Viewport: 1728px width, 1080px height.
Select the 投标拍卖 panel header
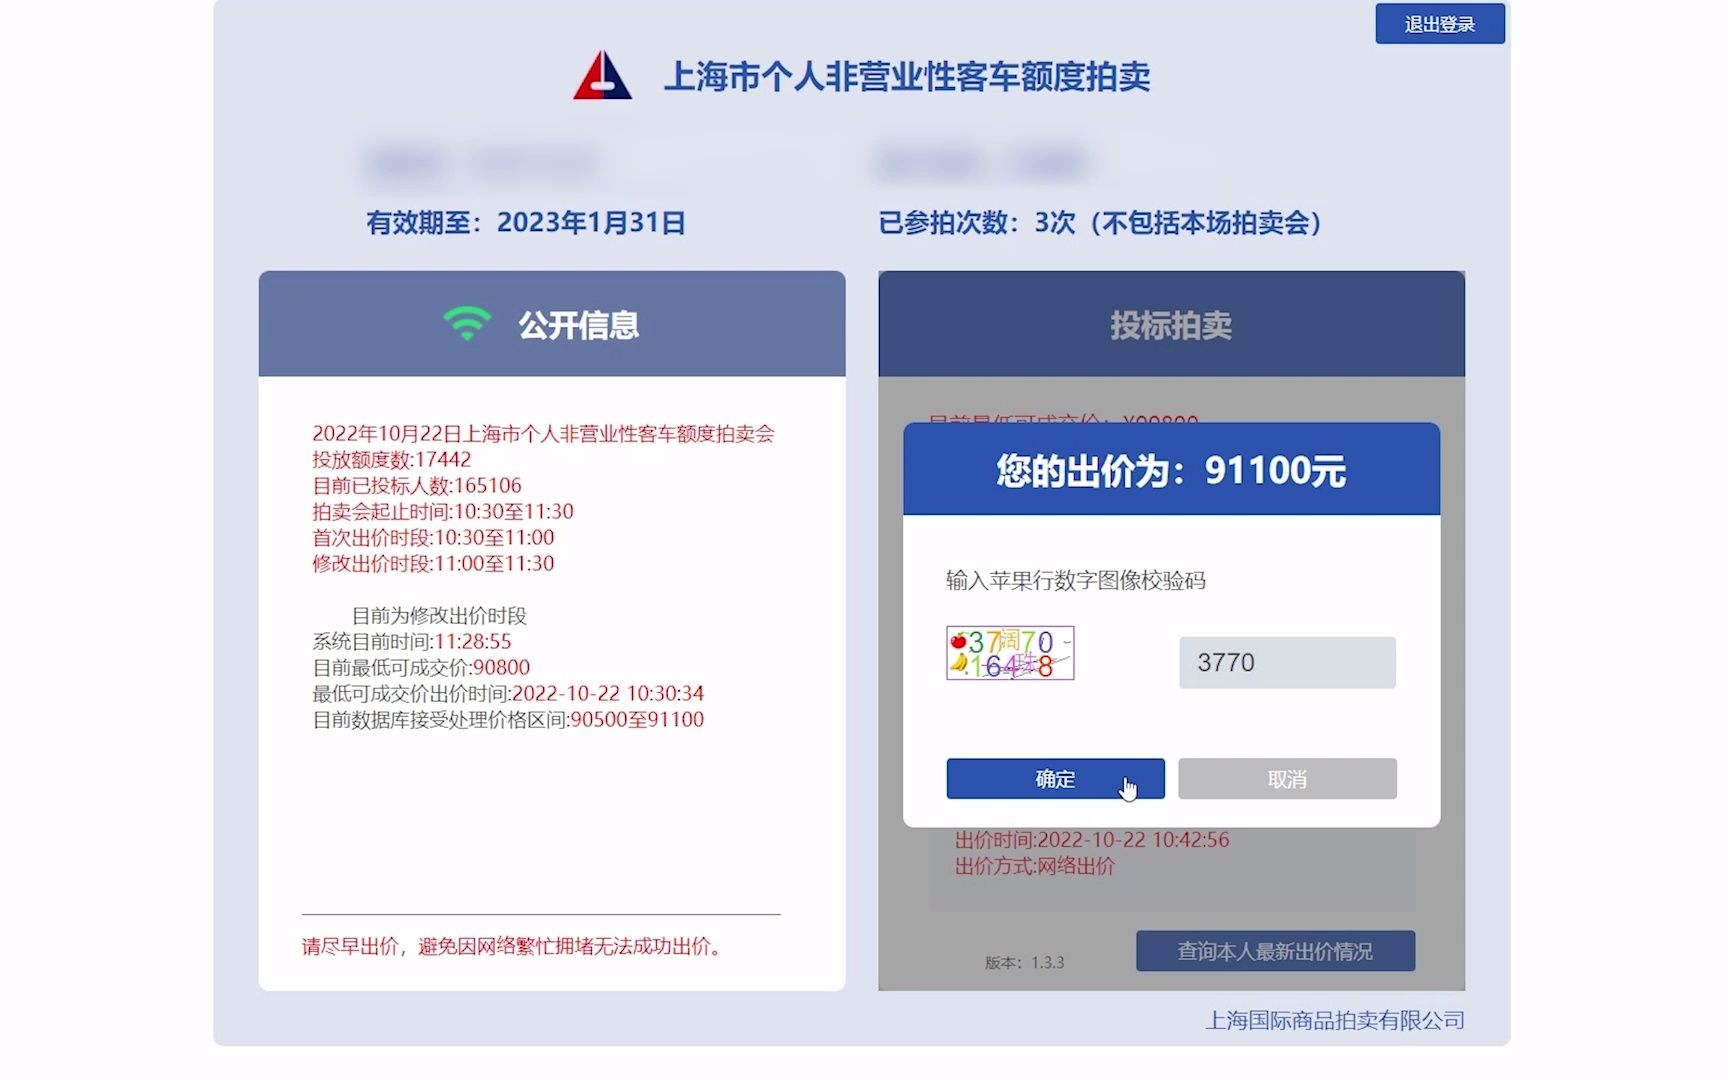pyautogui.click(x=1171, y=324)
